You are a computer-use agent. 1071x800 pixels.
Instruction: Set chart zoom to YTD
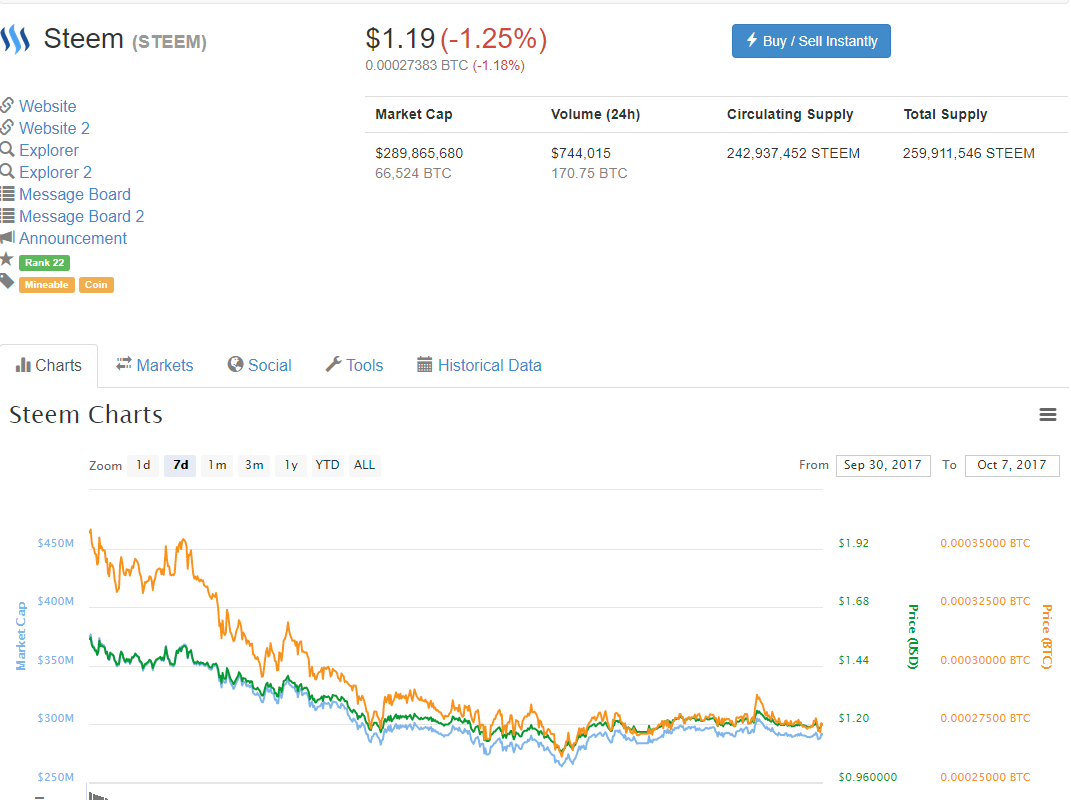[x=327, y=465]
